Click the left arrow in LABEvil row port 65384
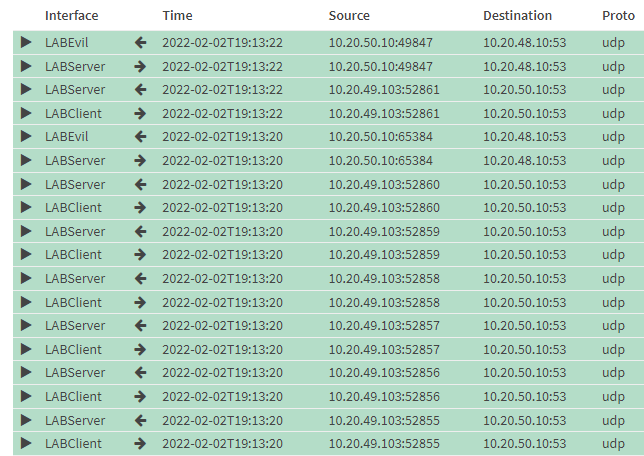Viewport: 644px width, 456px height. pos(140,136)
